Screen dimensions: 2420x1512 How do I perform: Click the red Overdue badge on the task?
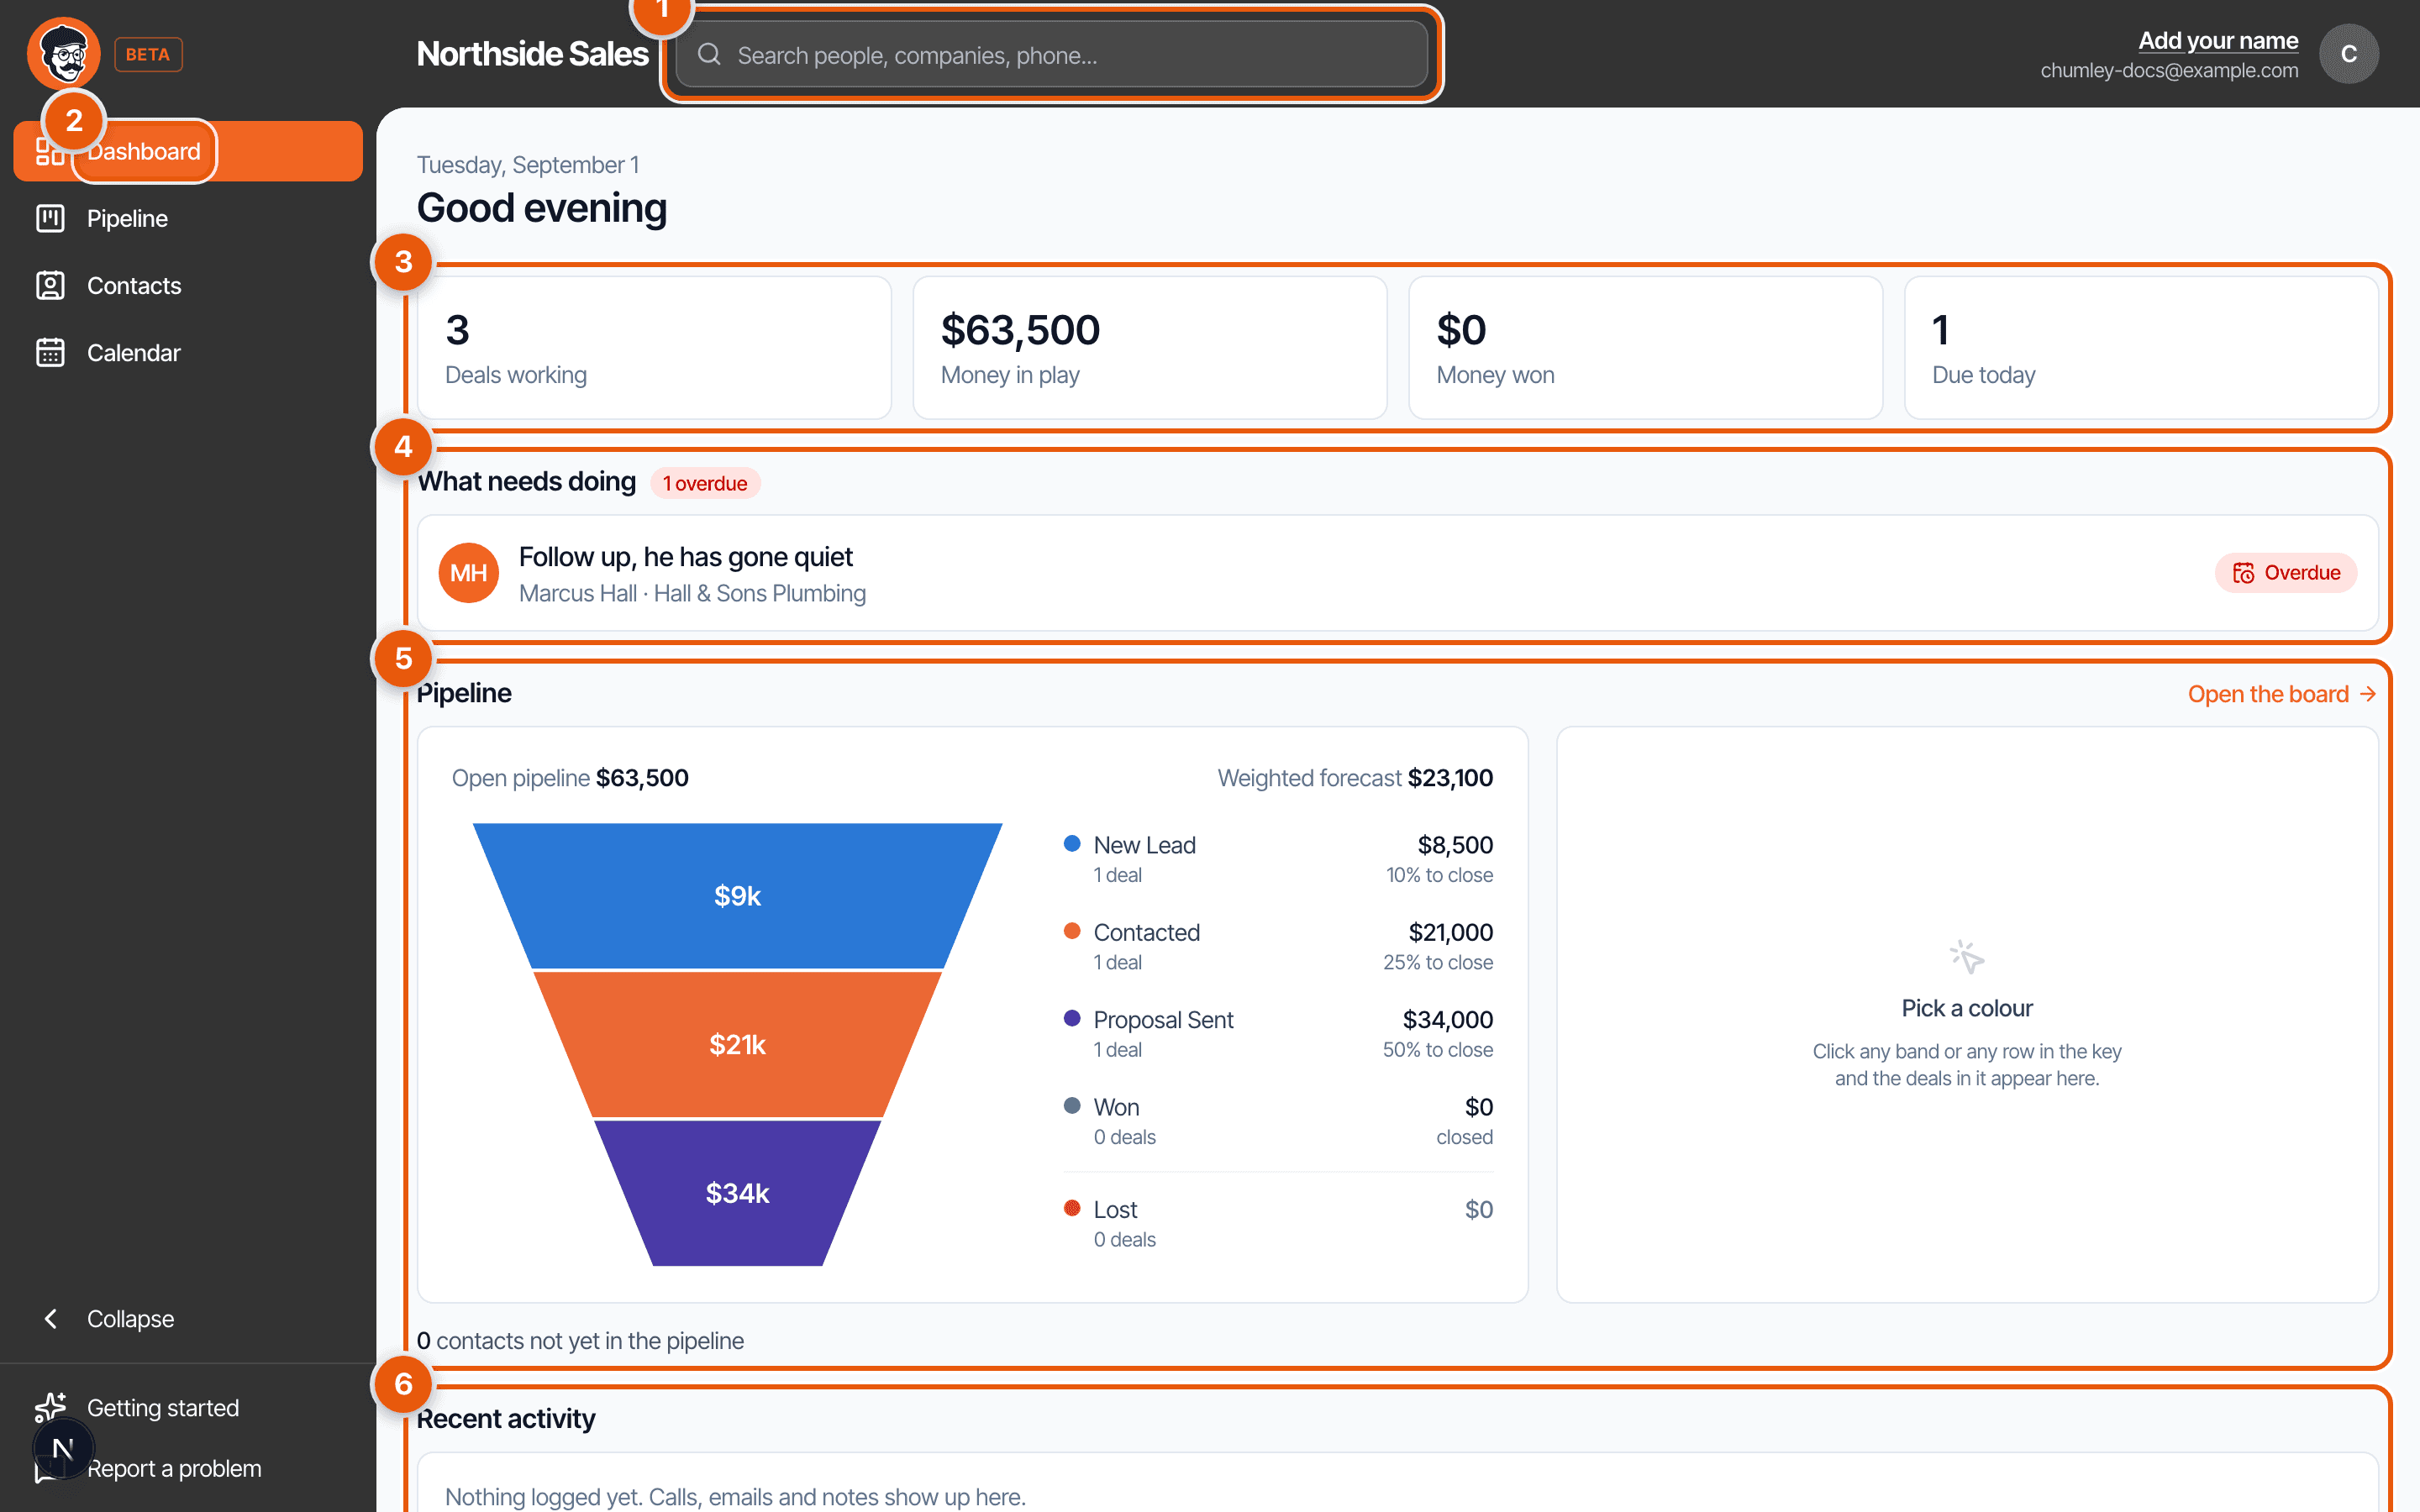pos(2286,573)
